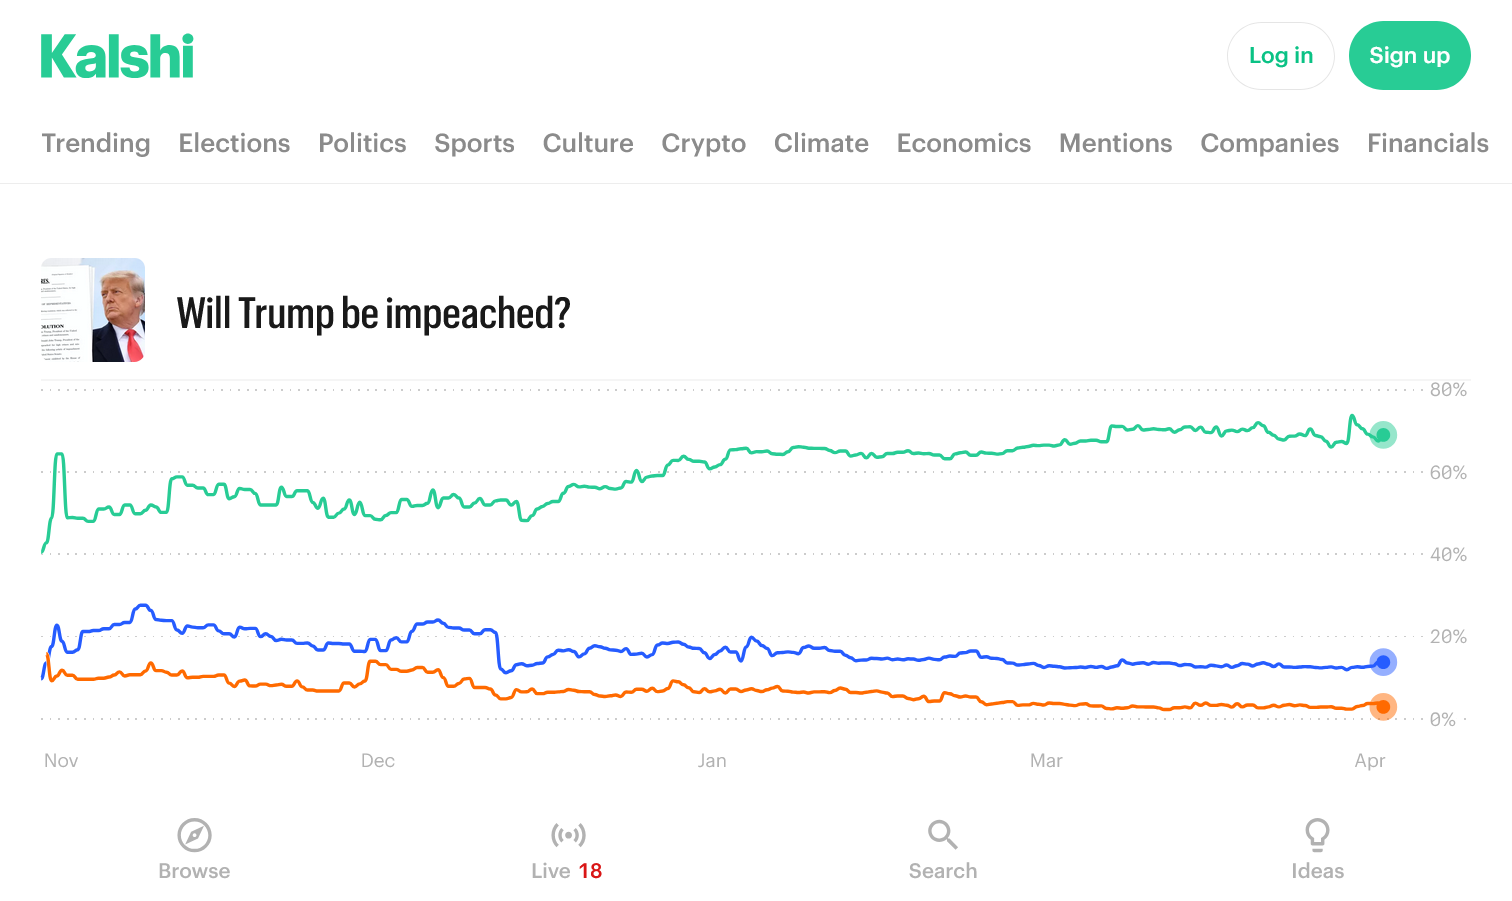Open the Ideas lightbulb icon

click(x=1317, y=835)
